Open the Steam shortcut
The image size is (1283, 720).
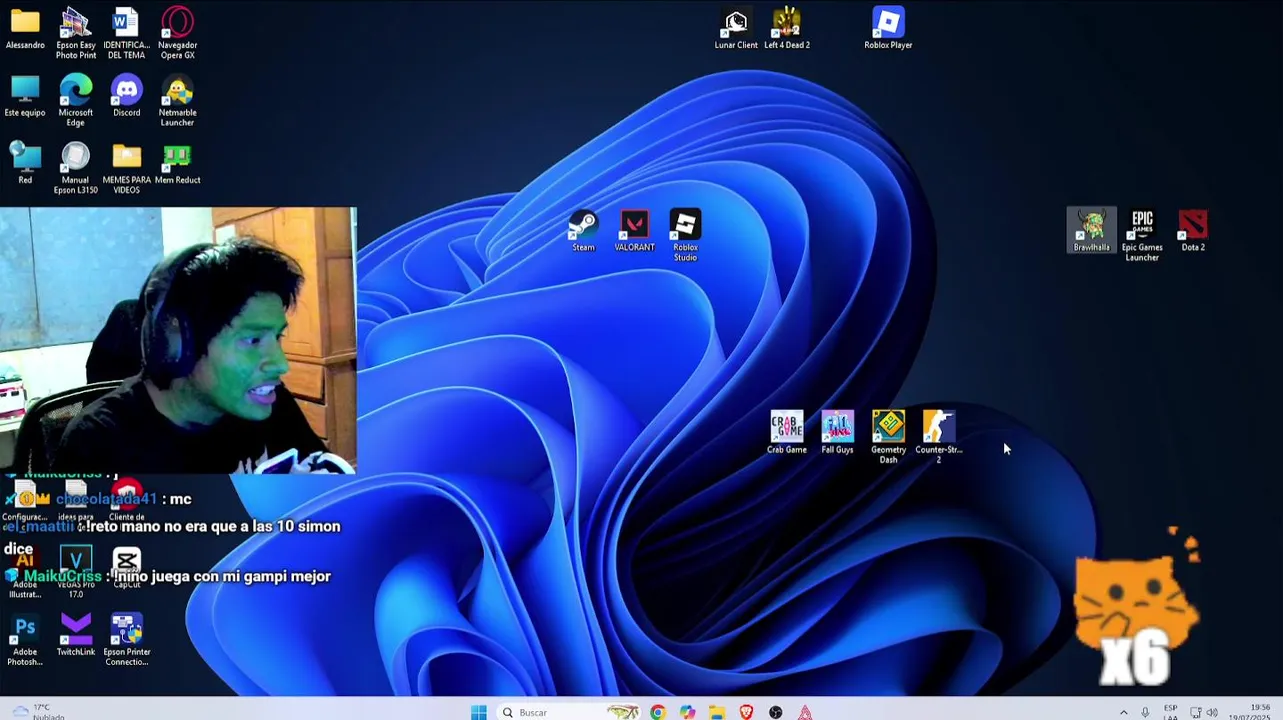(x=583, y=231)
